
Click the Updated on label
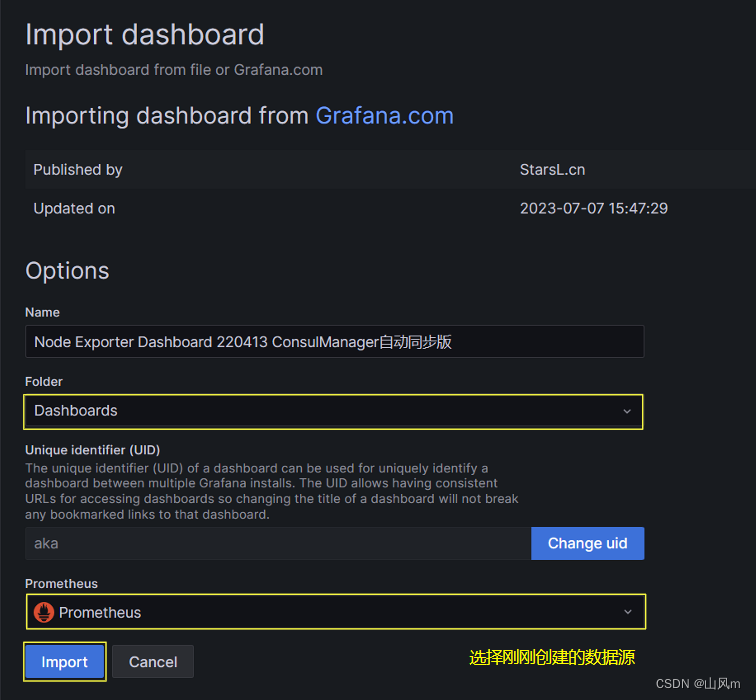click(74, 208)
